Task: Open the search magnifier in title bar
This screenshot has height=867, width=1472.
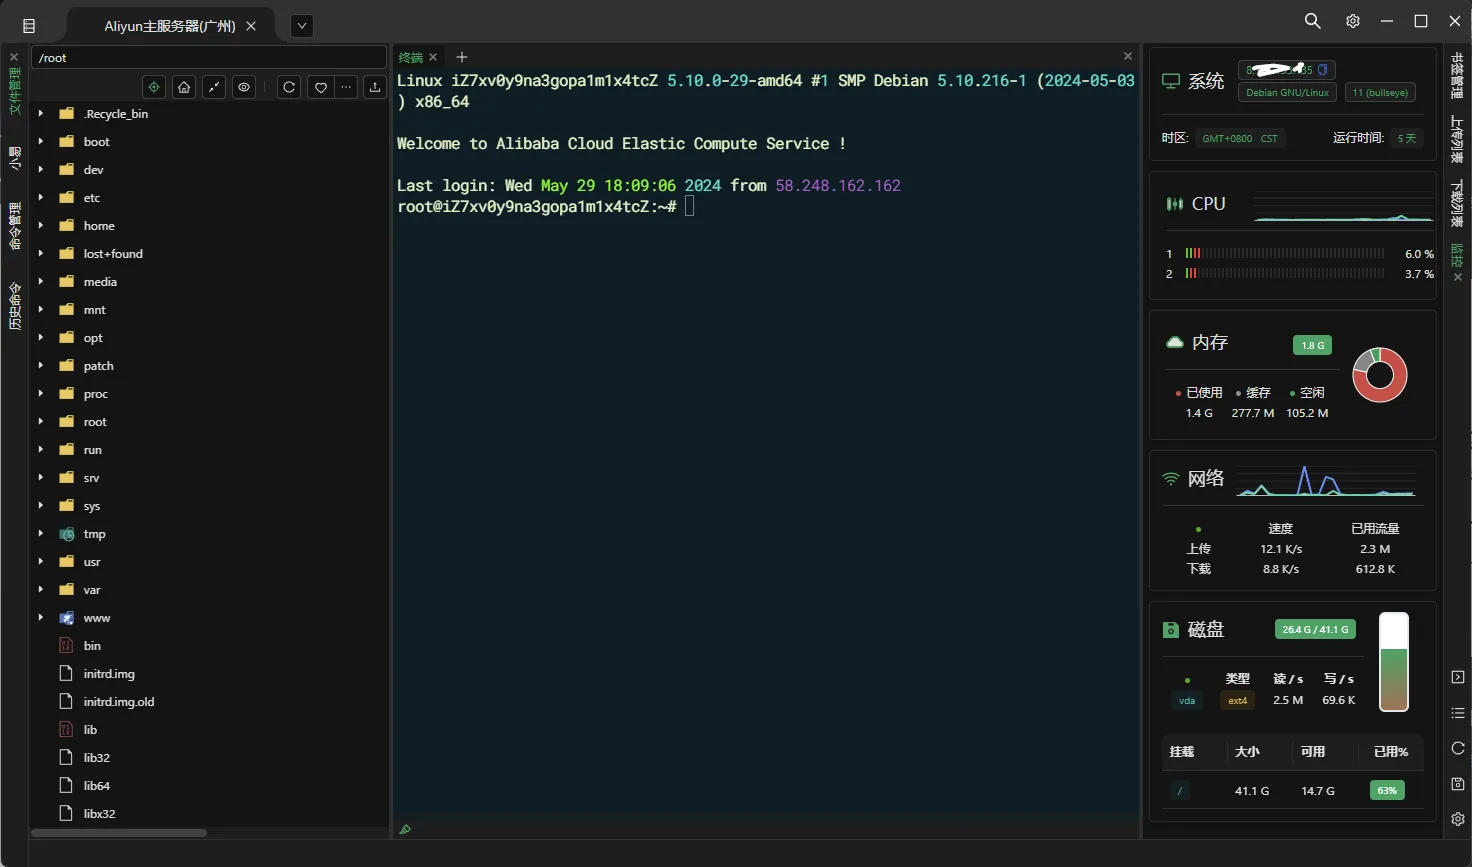Action: coord(1313,21)
